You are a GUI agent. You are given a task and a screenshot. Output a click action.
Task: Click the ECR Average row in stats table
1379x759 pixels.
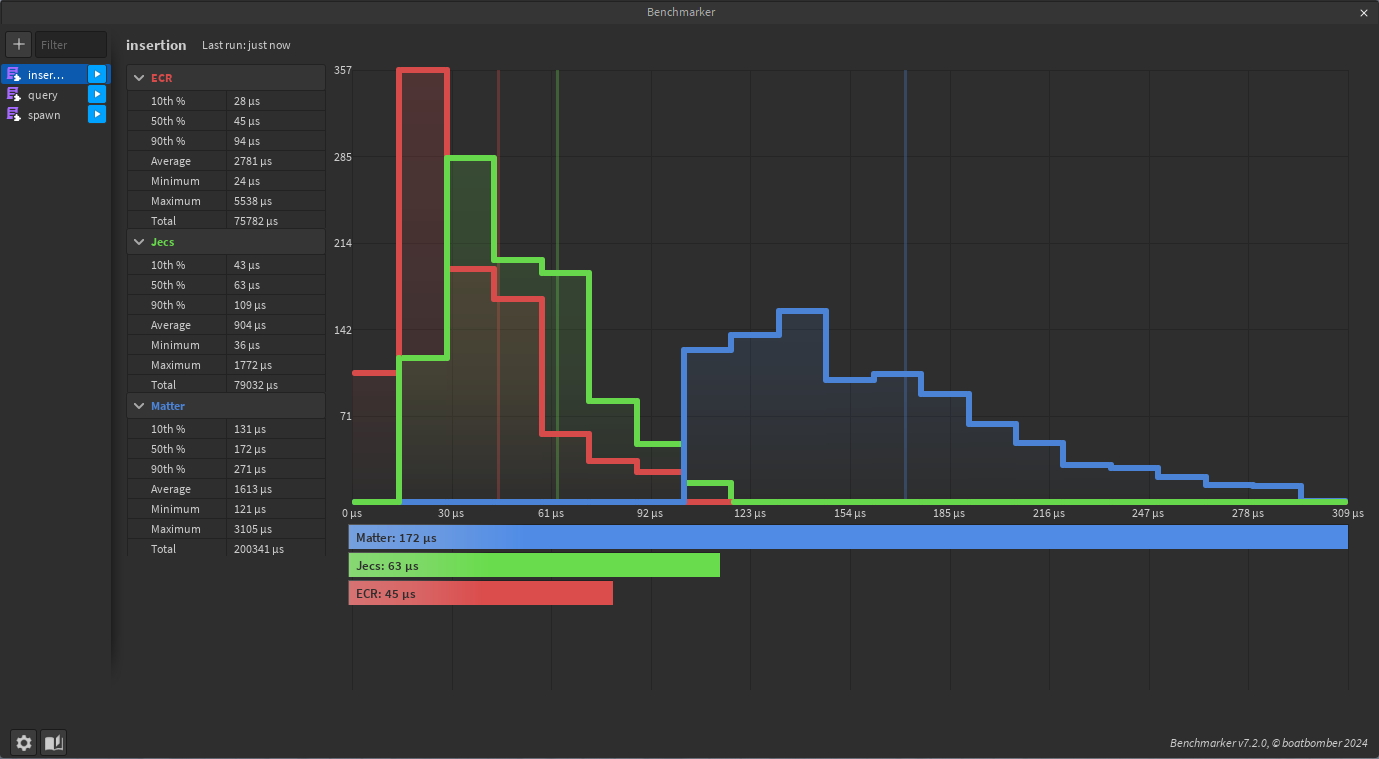tap(226, 161)
